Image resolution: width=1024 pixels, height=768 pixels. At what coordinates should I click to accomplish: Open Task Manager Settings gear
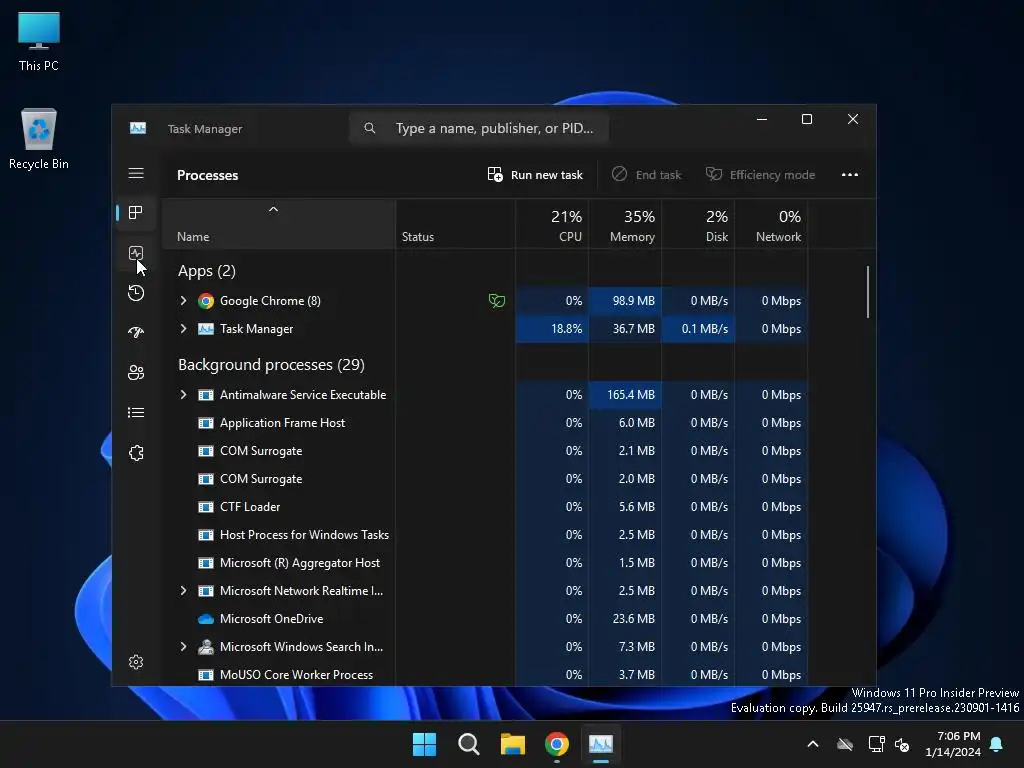[136, 662]
